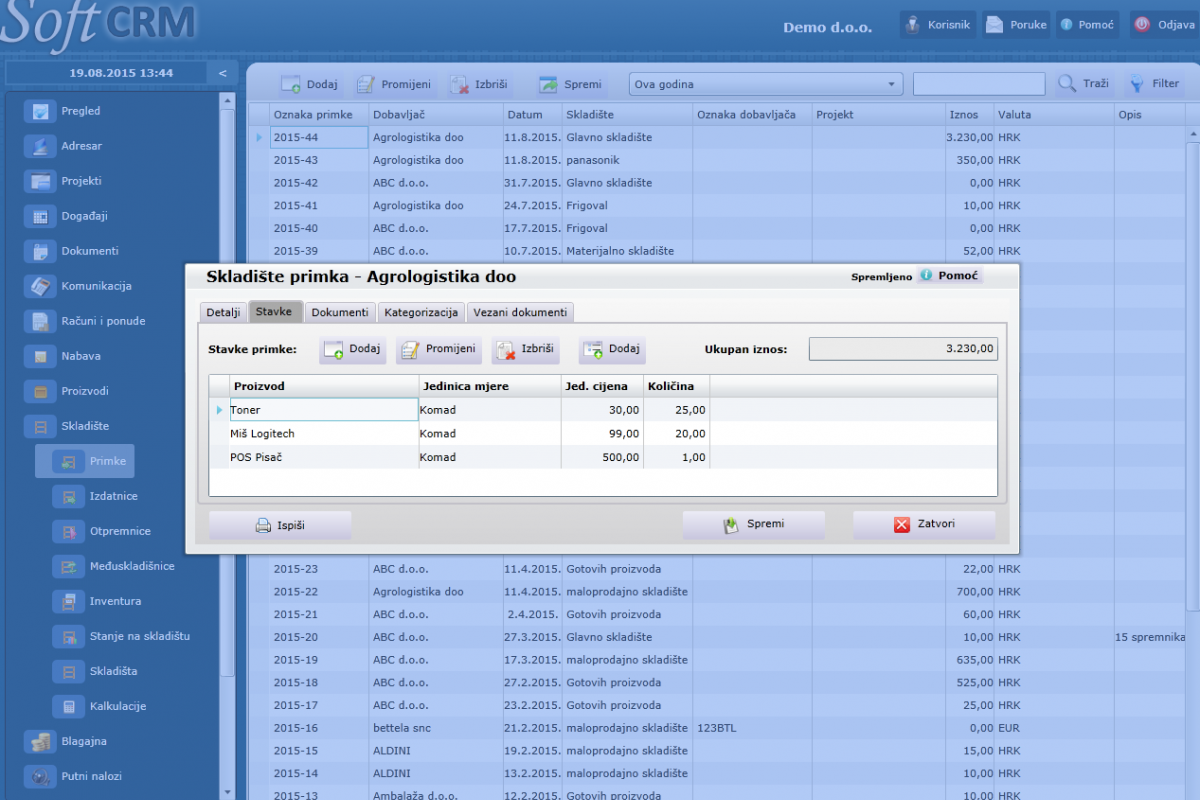Viewport: 1200px width, 800px height.
Task: Switch to the Stavke tab
Action: pyautogui.click(x=274, y=311)
